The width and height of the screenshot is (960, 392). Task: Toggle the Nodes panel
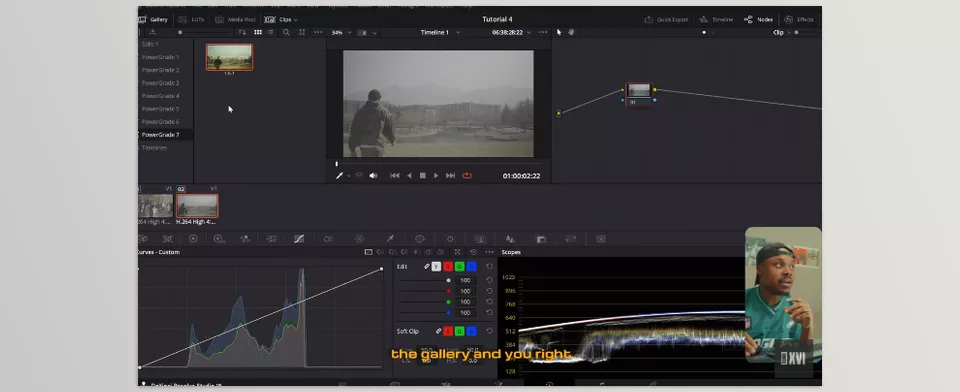tap(759, 20)
